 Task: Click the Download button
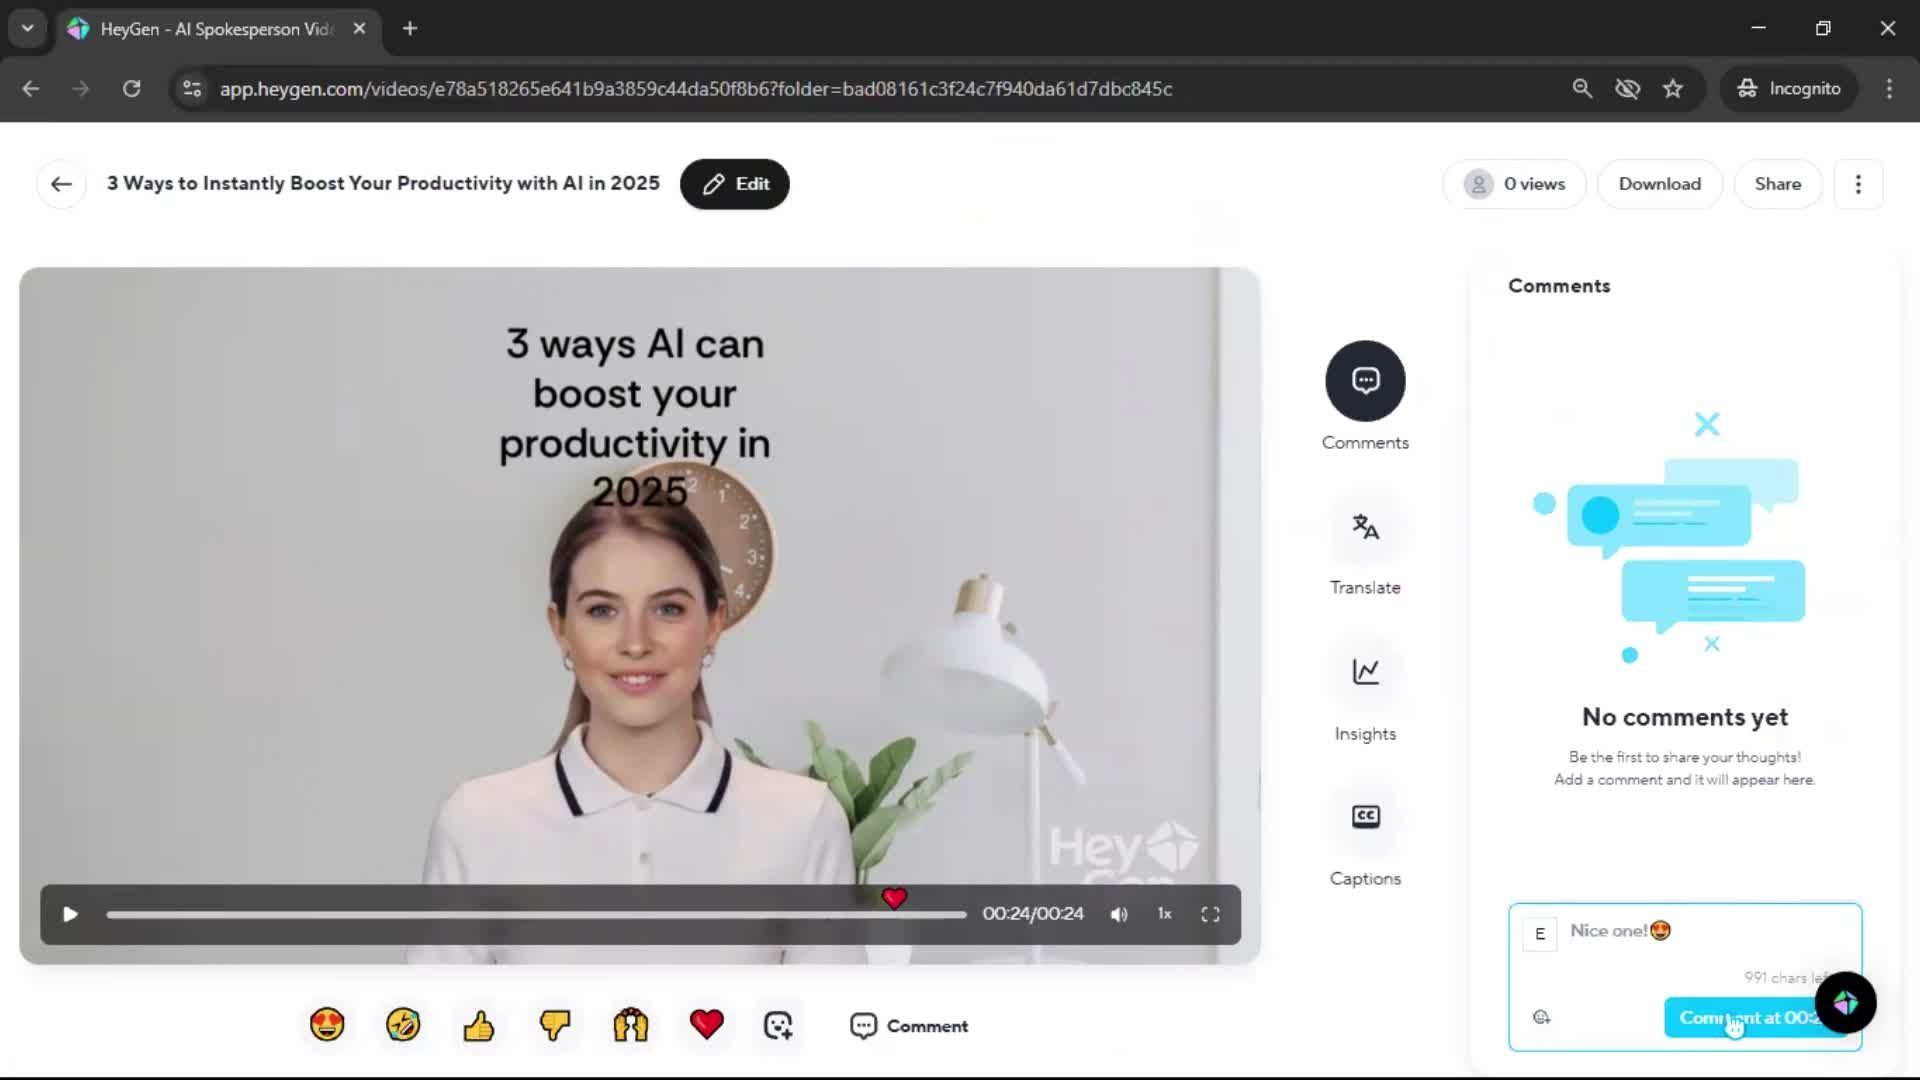pyautogui.click(x=1659, y=184)
